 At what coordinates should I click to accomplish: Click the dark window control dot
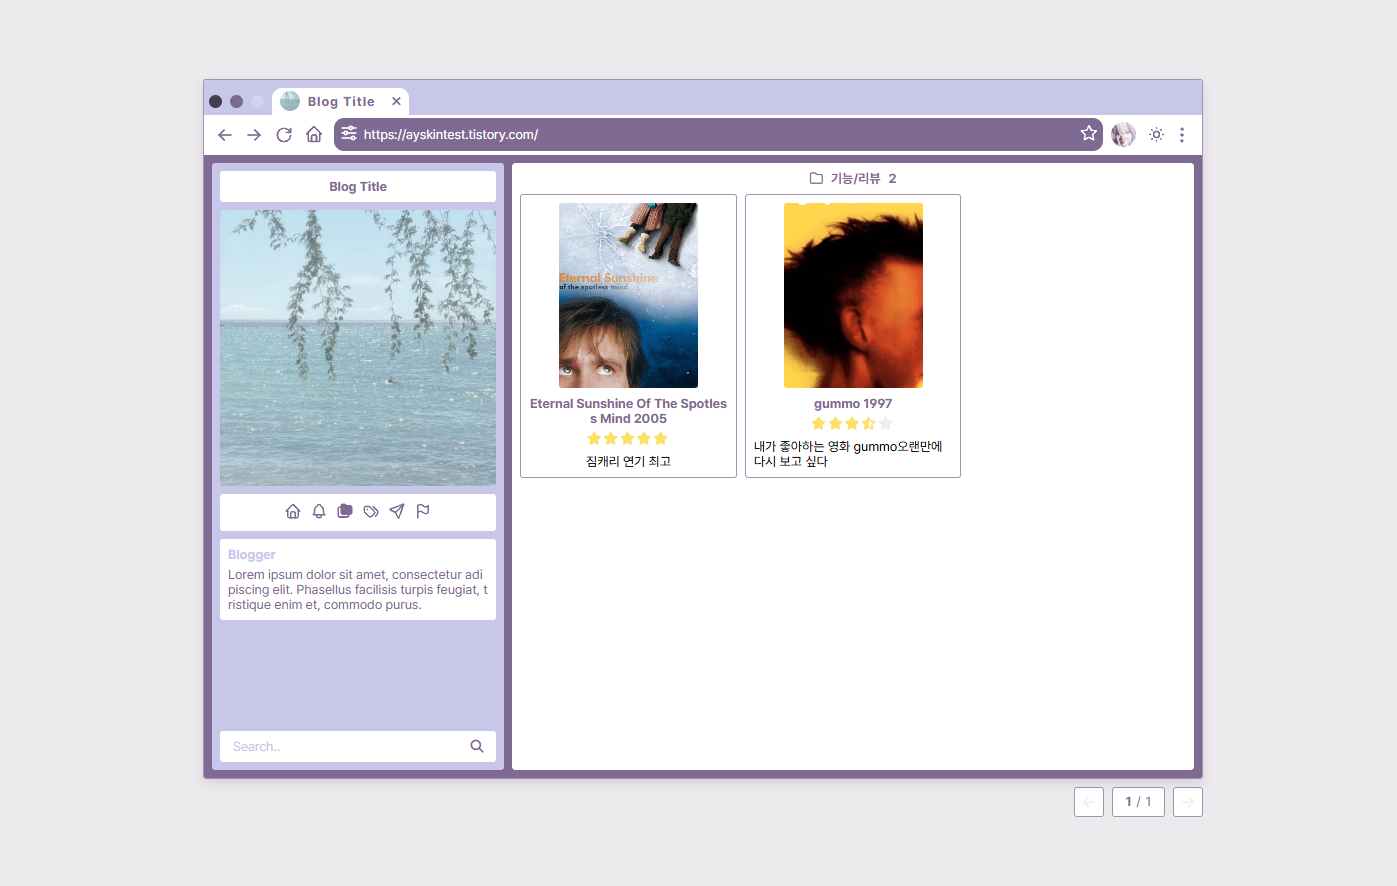215,102
